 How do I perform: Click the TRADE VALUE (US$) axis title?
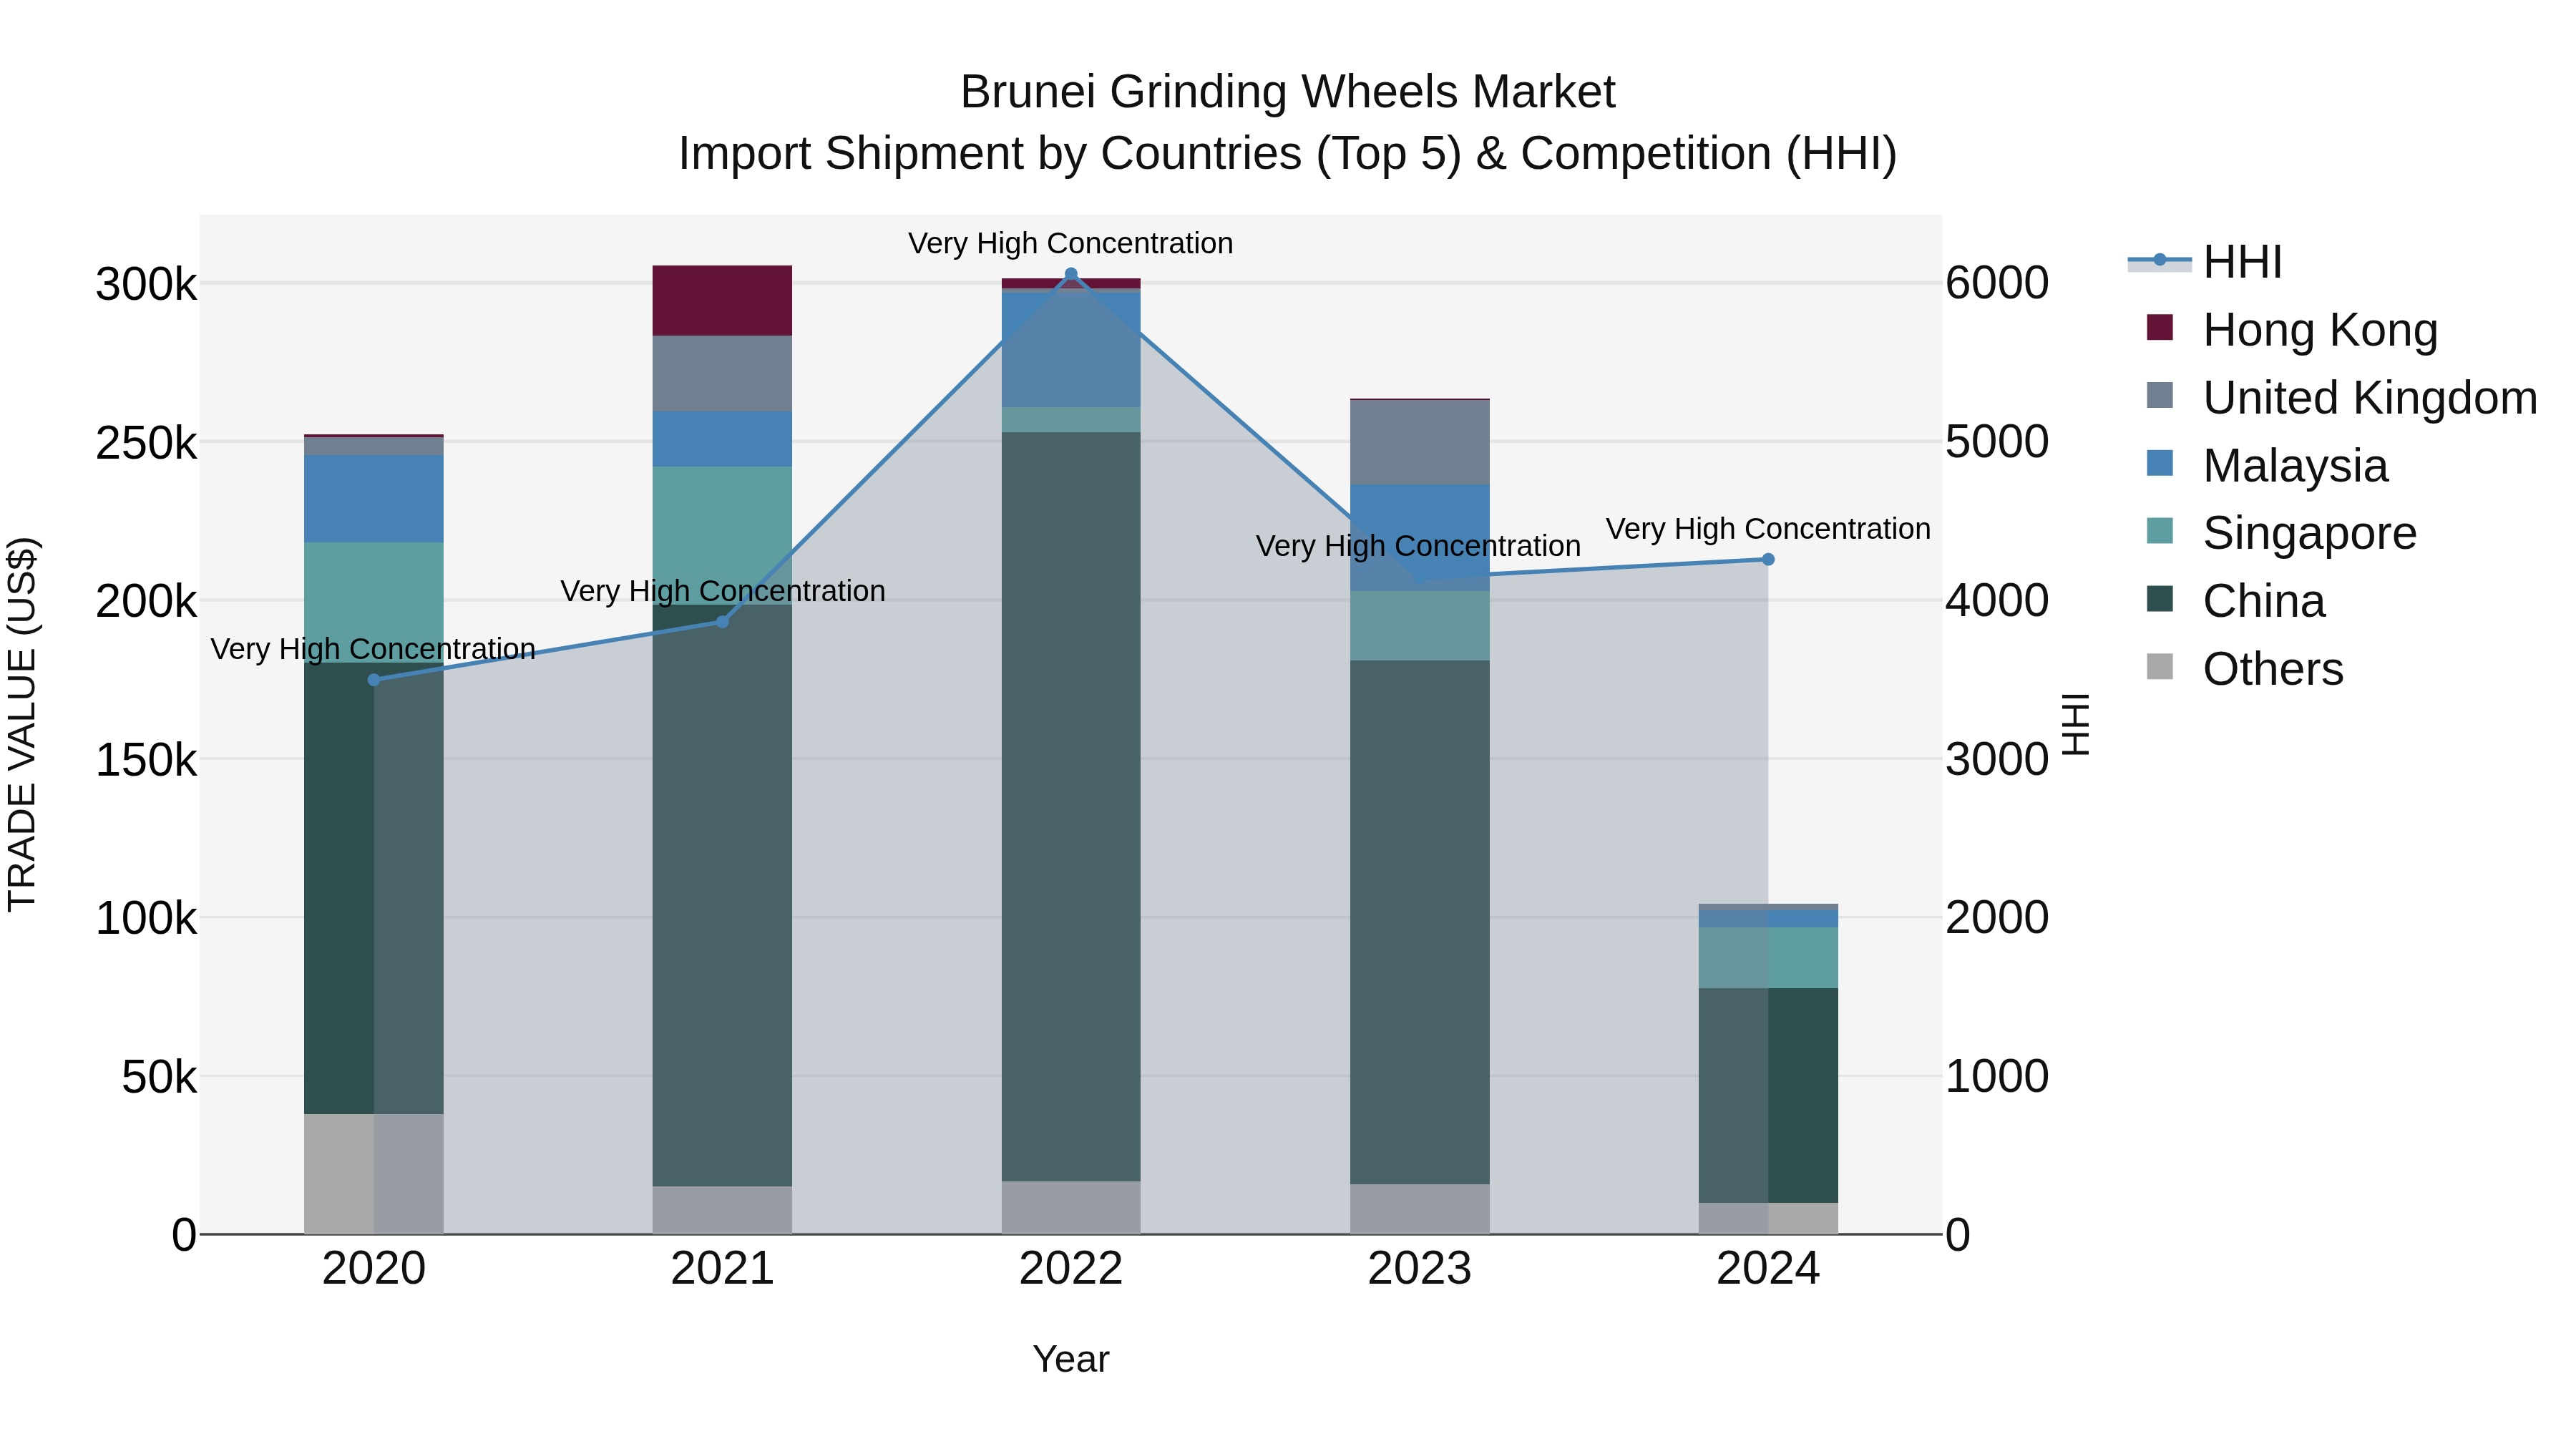point(22,725)
